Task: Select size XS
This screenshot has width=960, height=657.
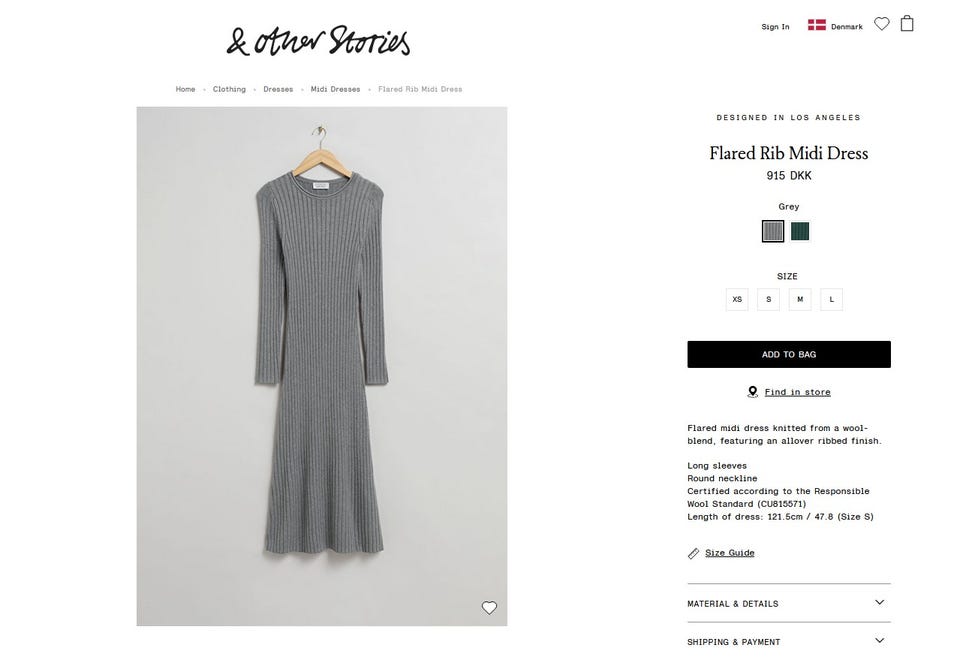Action: [737, 299]
